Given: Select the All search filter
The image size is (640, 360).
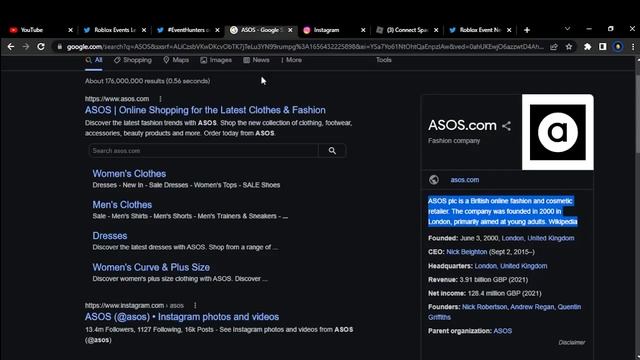Looking at the screenshot, I should (93, 60).
